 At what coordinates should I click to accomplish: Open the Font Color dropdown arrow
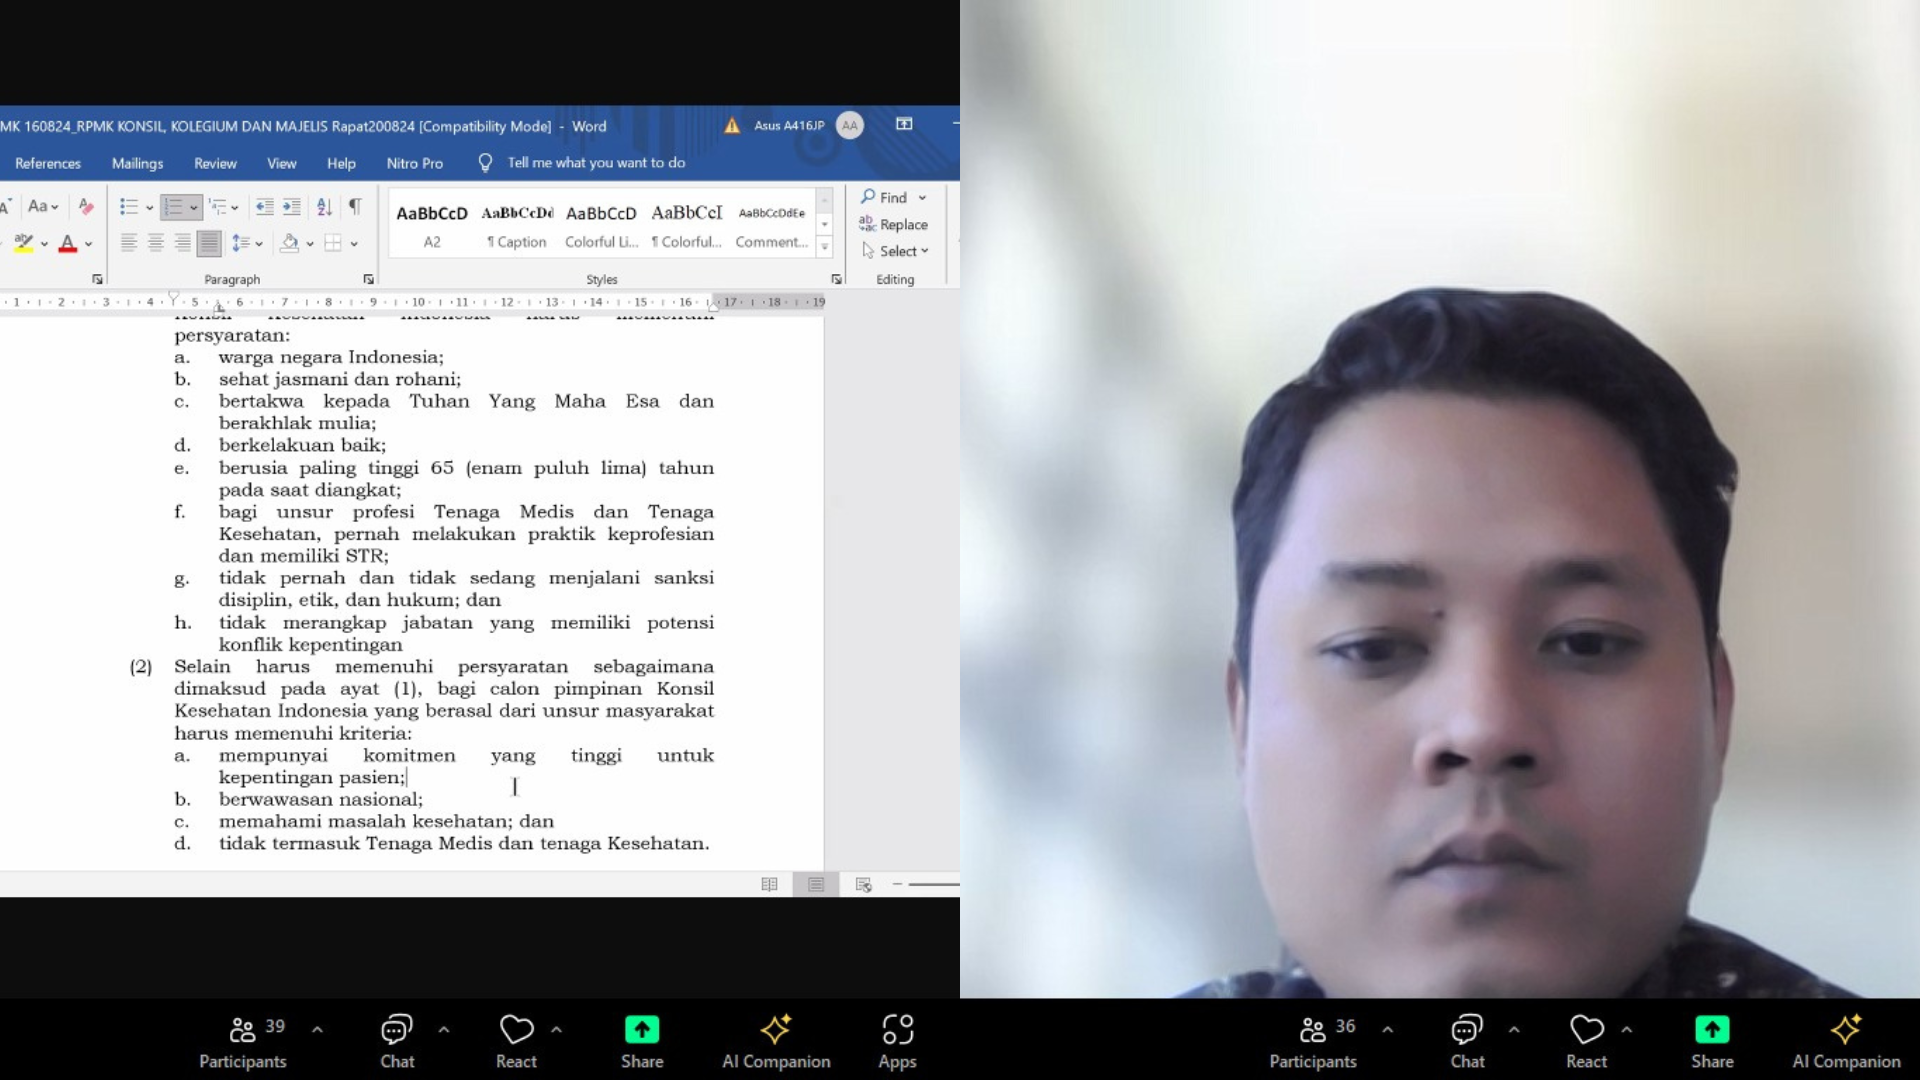click(x=89, y=244)
